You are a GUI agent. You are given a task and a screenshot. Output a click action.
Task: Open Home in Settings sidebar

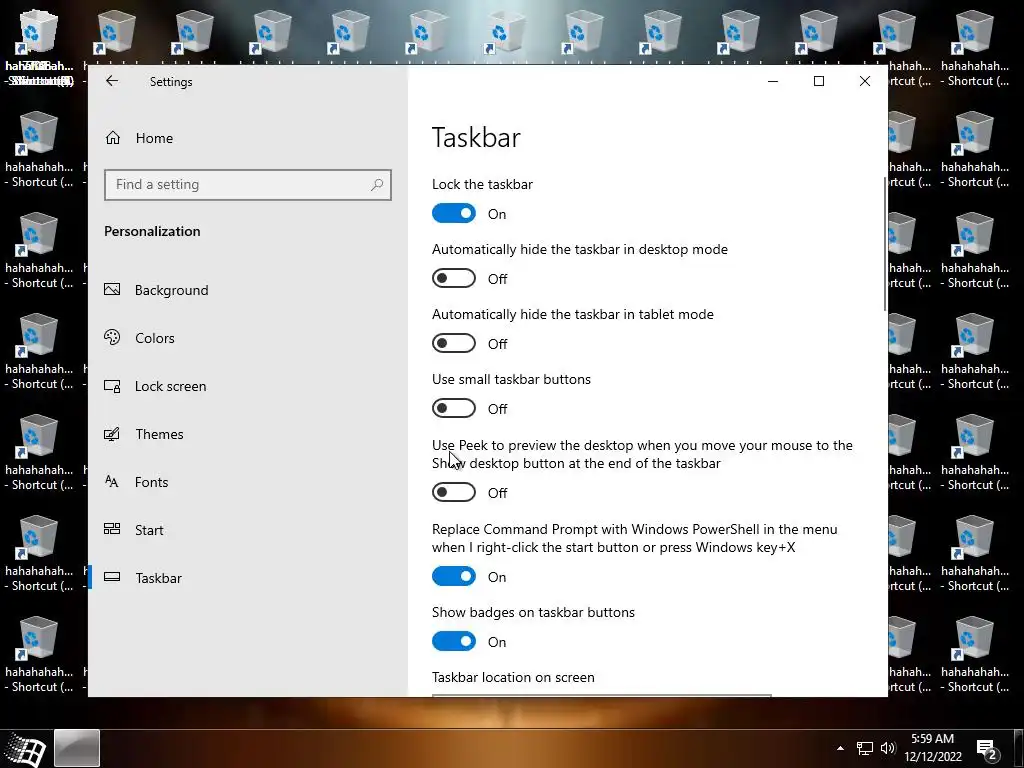click(154, 138)
